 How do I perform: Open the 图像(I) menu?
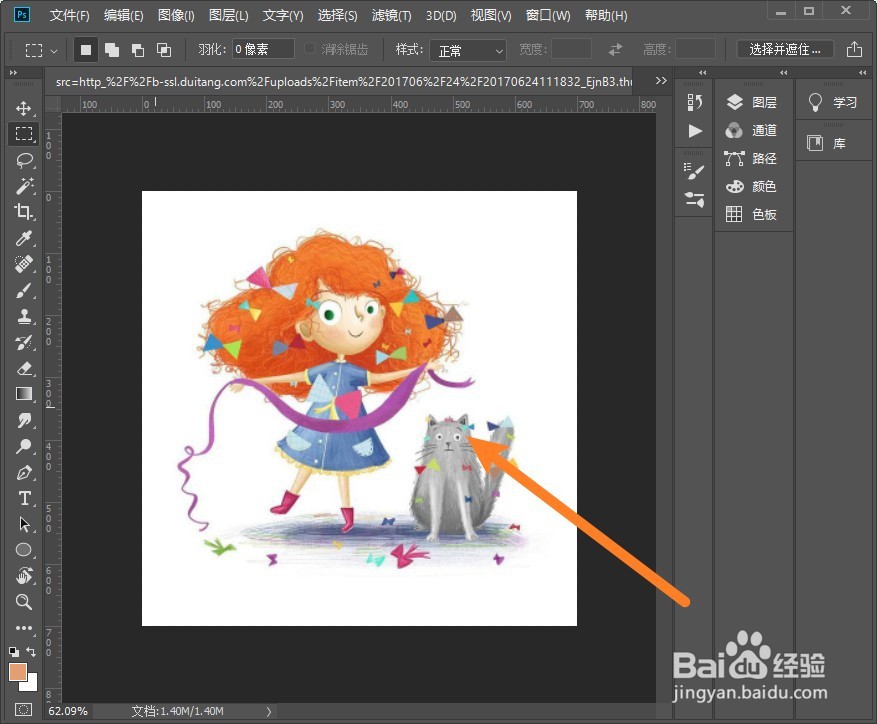click(176, 16)
